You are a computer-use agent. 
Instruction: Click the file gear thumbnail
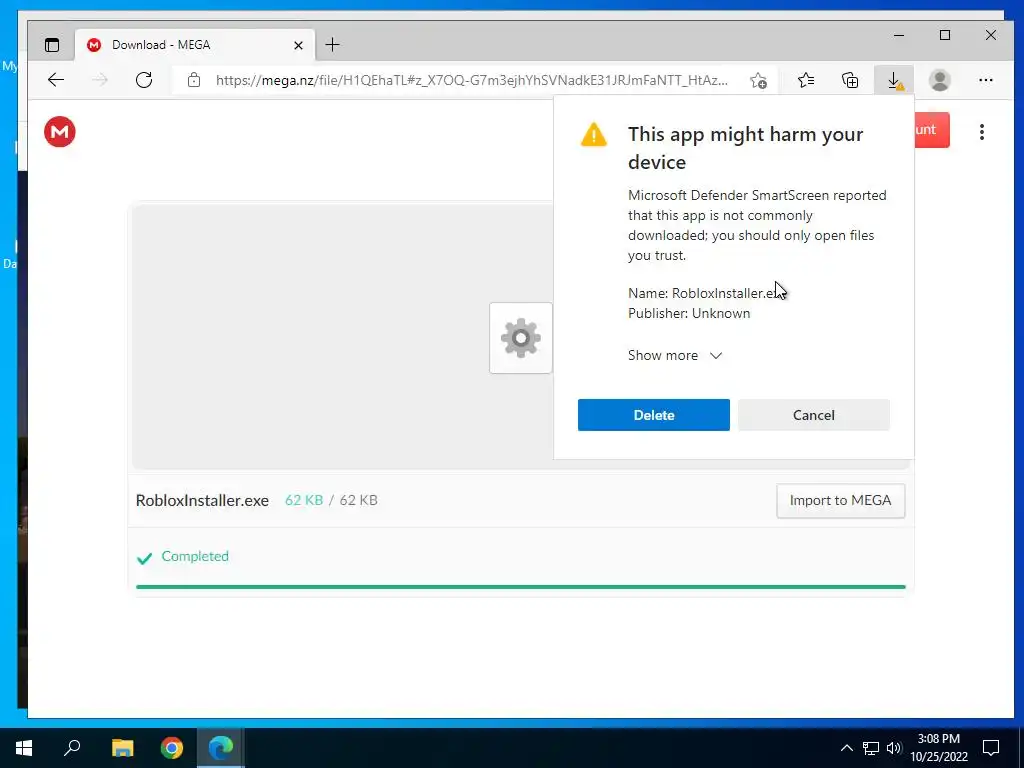pyautogui.click(x=520, y=338)
